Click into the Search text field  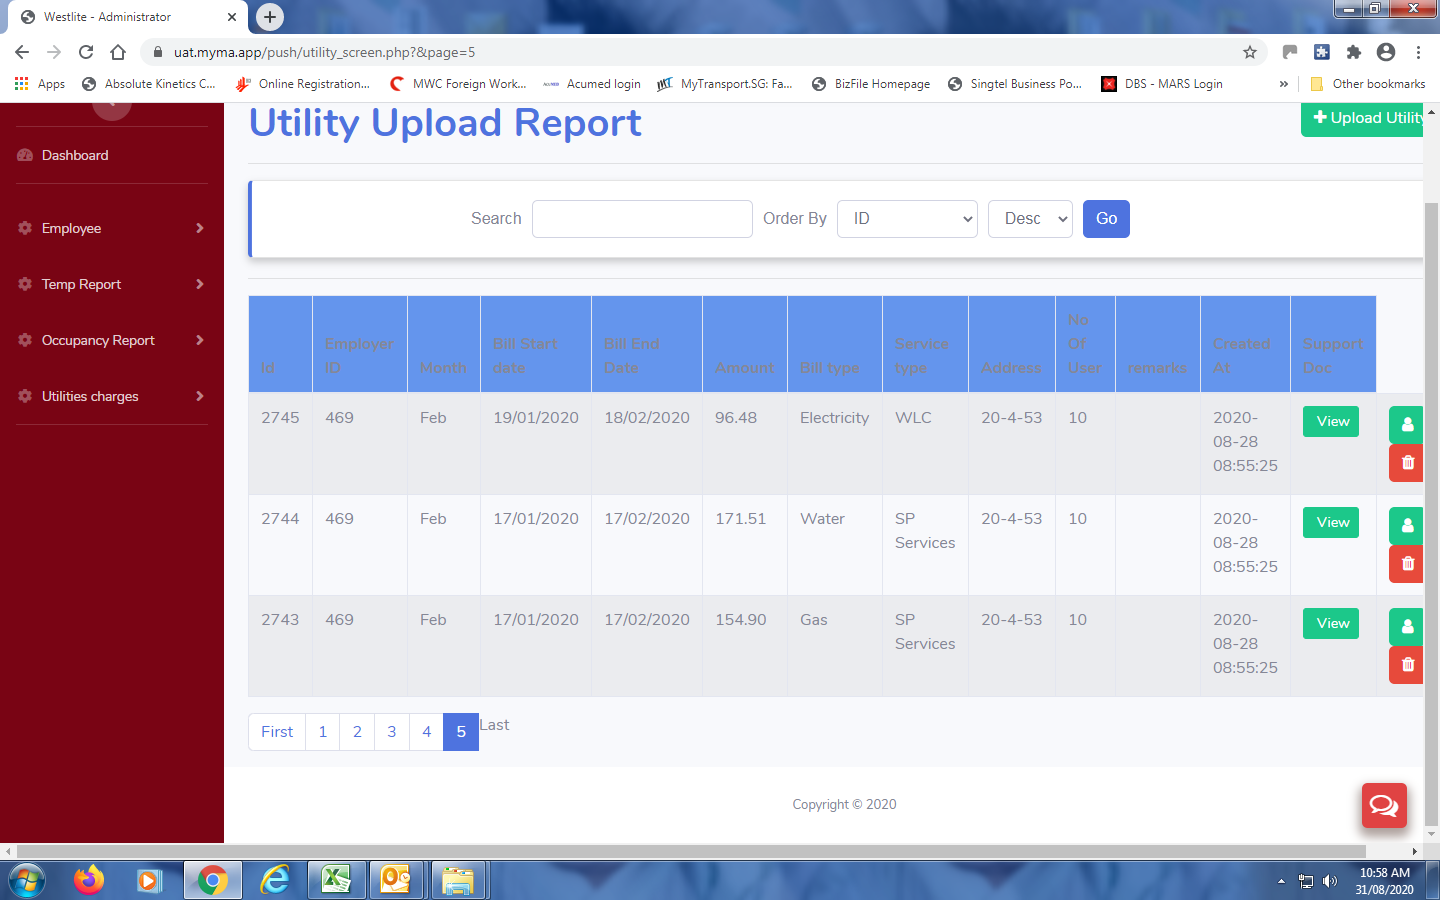coord(642,219)
